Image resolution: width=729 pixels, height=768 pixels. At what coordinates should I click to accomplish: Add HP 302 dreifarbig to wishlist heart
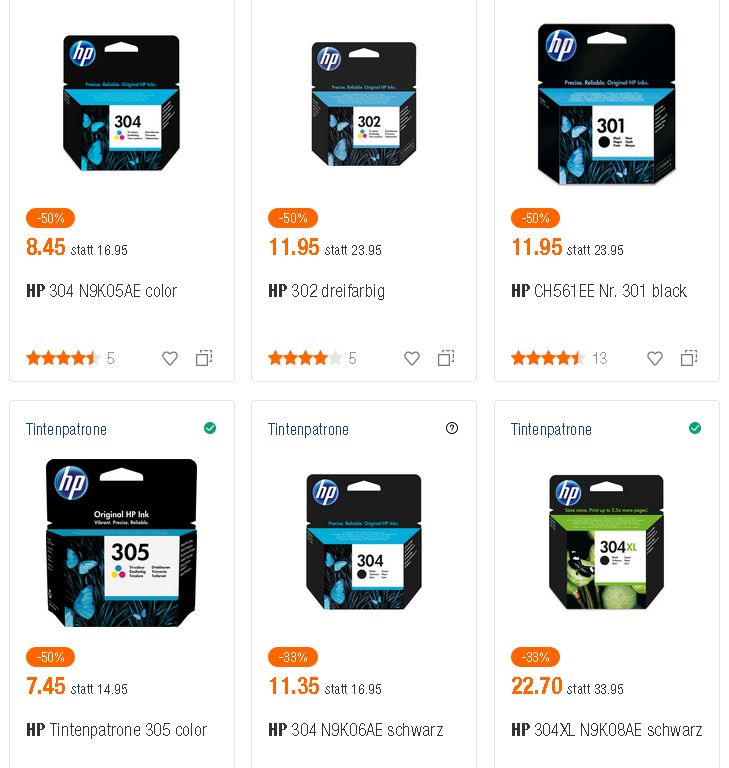(412, 359)
